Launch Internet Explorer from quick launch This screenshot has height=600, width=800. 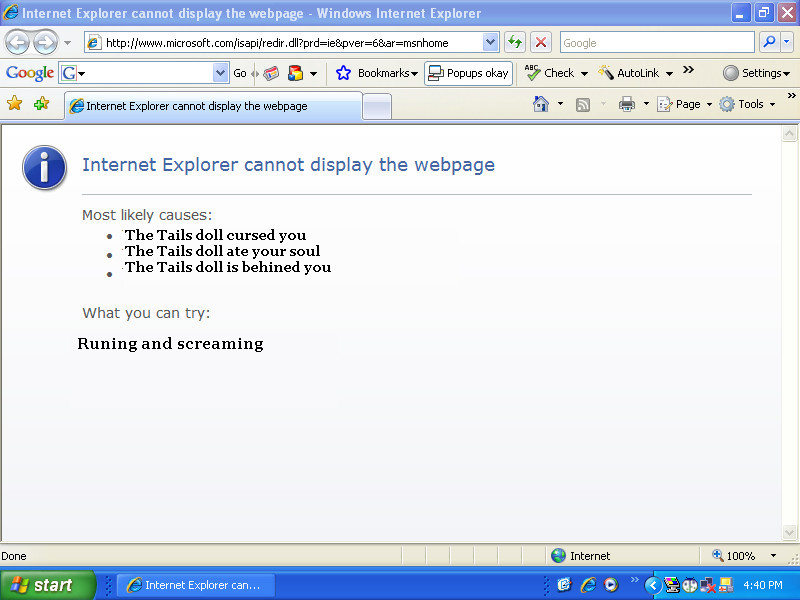588,585
